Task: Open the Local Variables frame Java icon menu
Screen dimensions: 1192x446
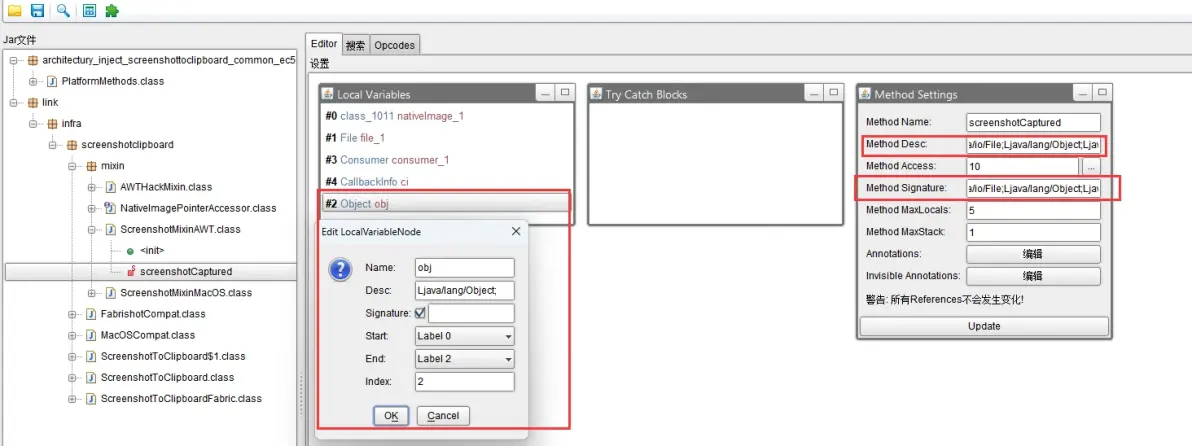Action: coord(328,94)
